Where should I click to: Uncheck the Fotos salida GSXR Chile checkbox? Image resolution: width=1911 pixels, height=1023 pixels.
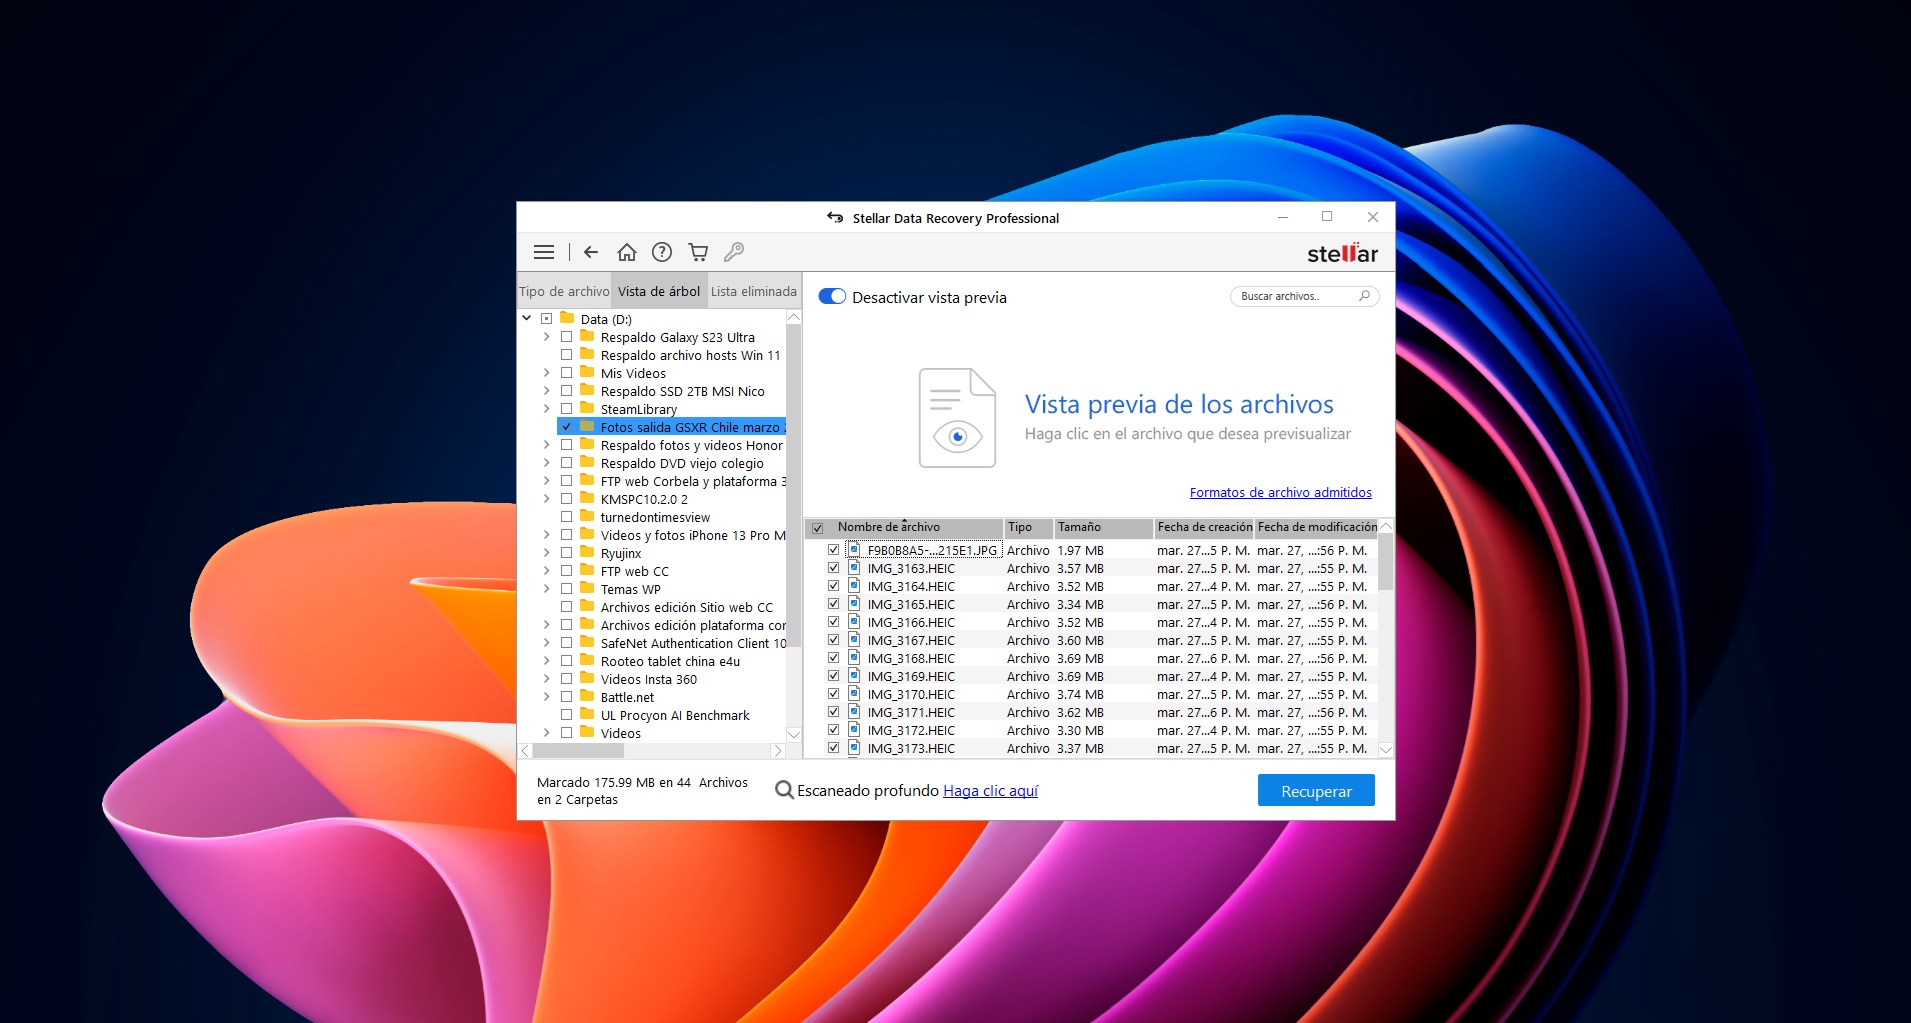click(x=566, y=427)
